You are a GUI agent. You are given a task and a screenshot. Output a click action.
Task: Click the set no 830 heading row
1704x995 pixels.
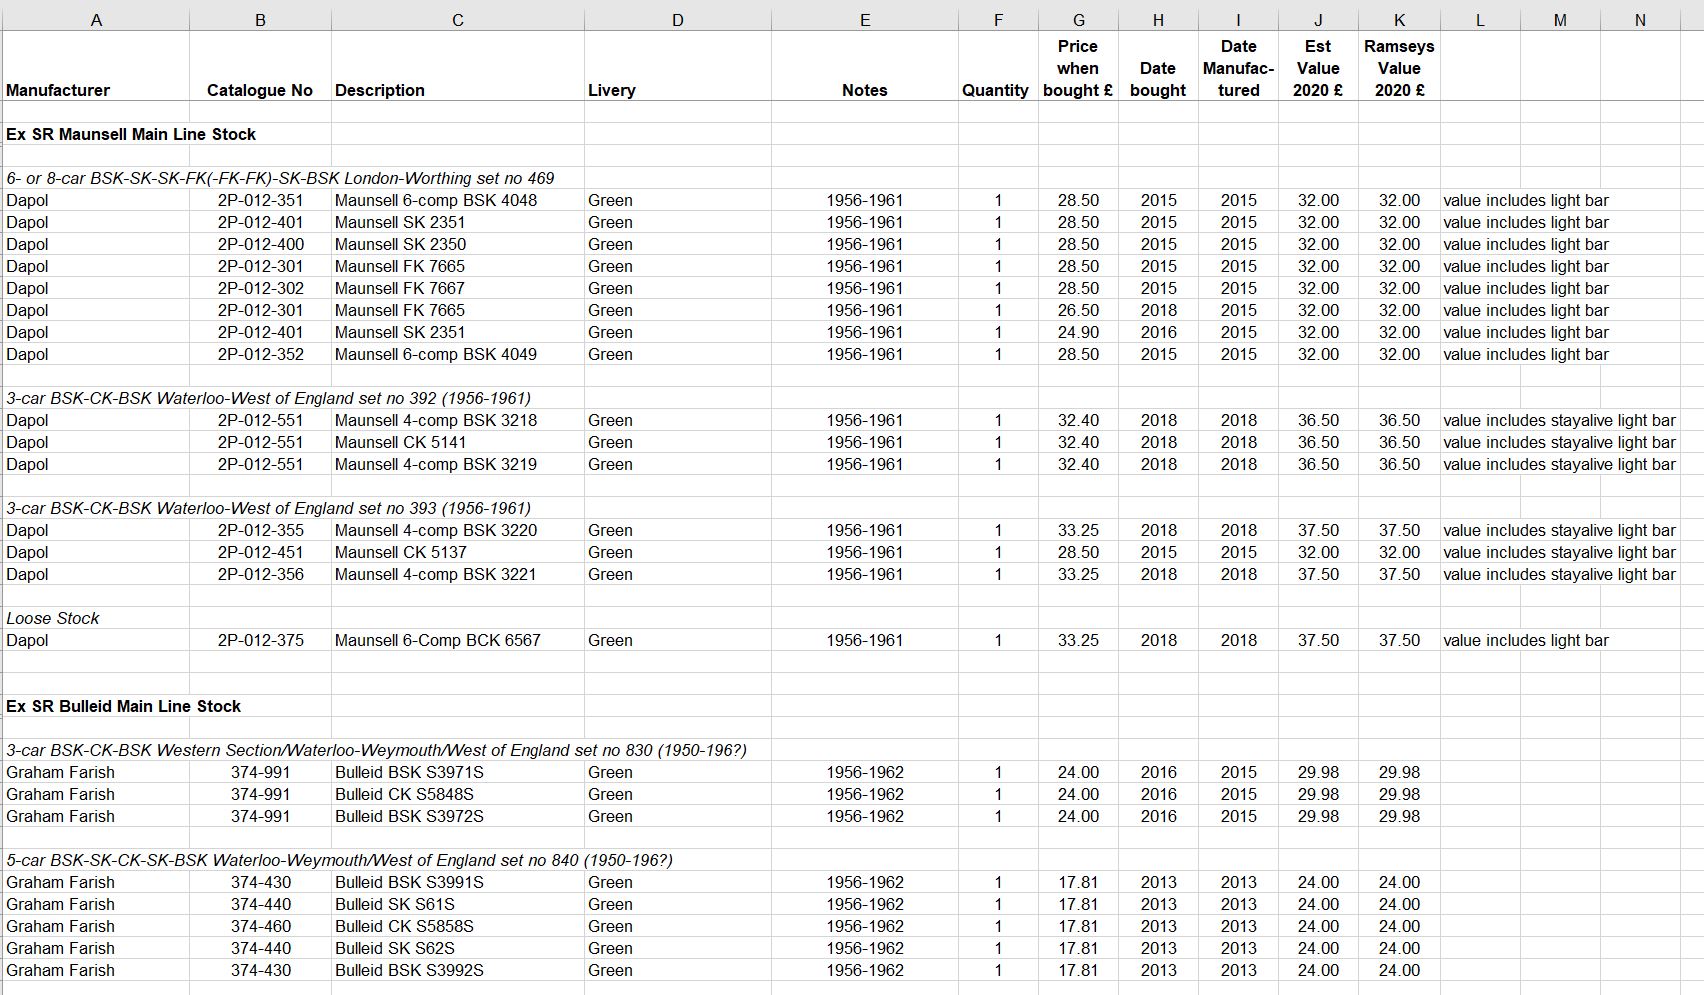(376, 750)
